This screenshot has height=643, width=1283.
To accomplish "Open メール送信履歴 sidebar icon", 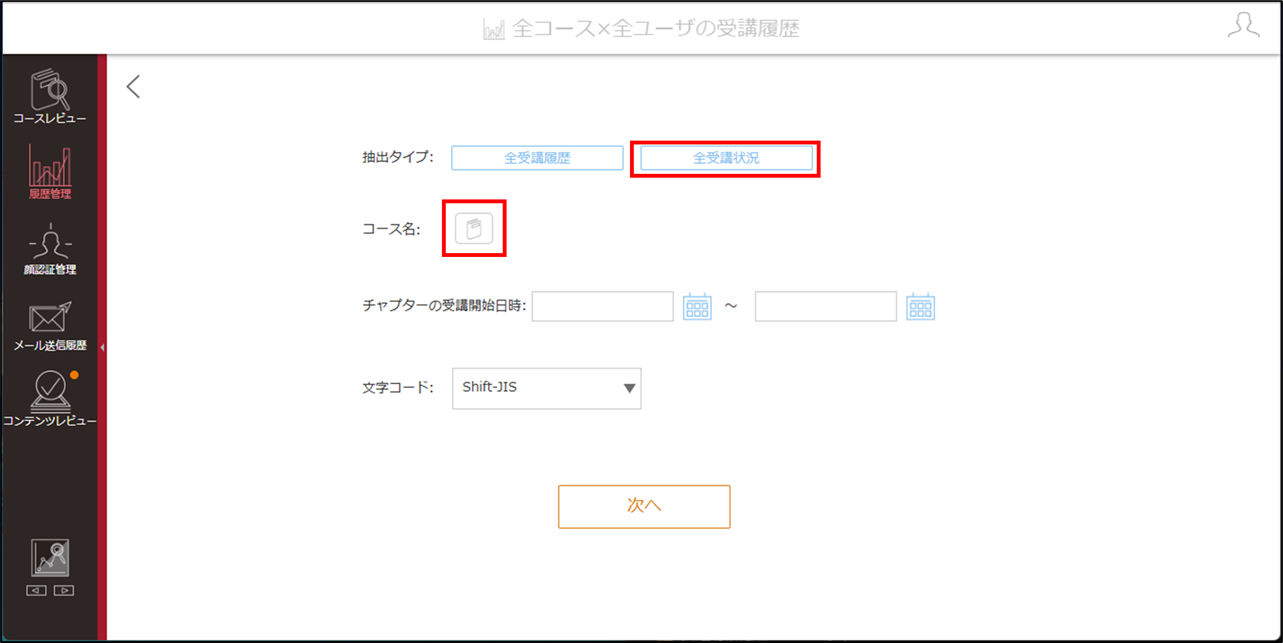I will point(49,325).
